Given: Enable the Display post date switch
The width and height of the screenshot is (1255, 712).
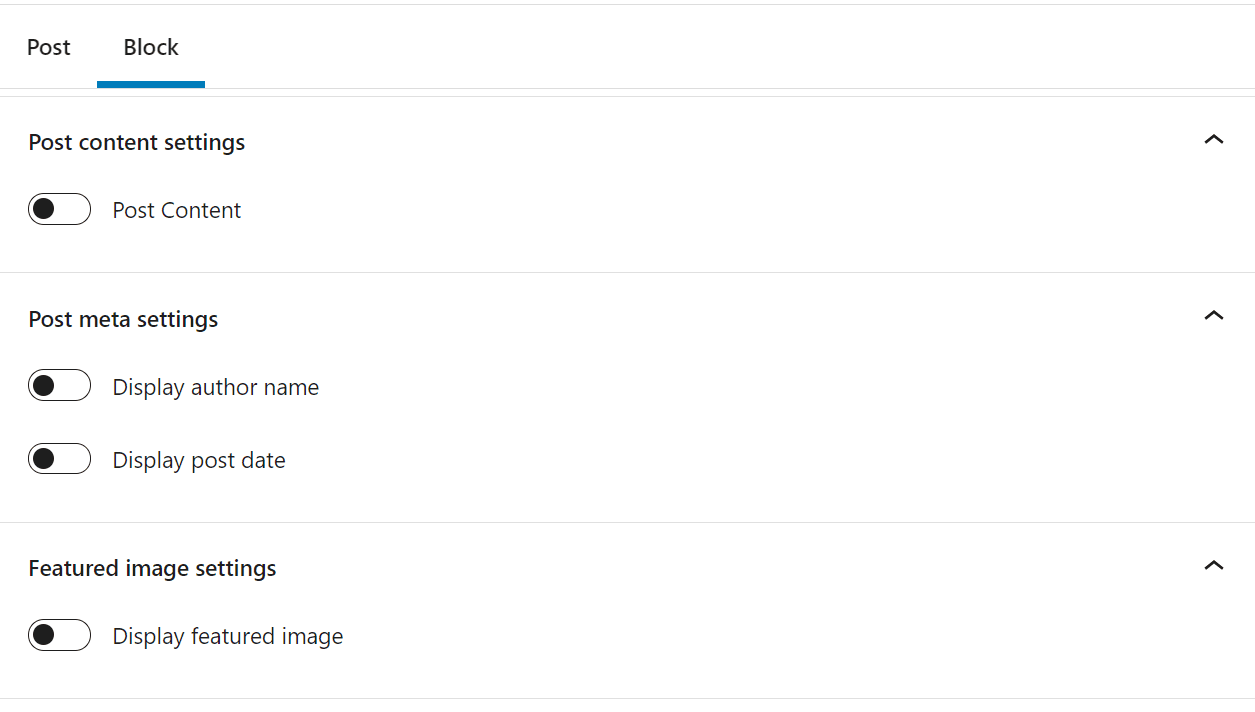Looking at the screenshot, I should click(x=59, y=458).
